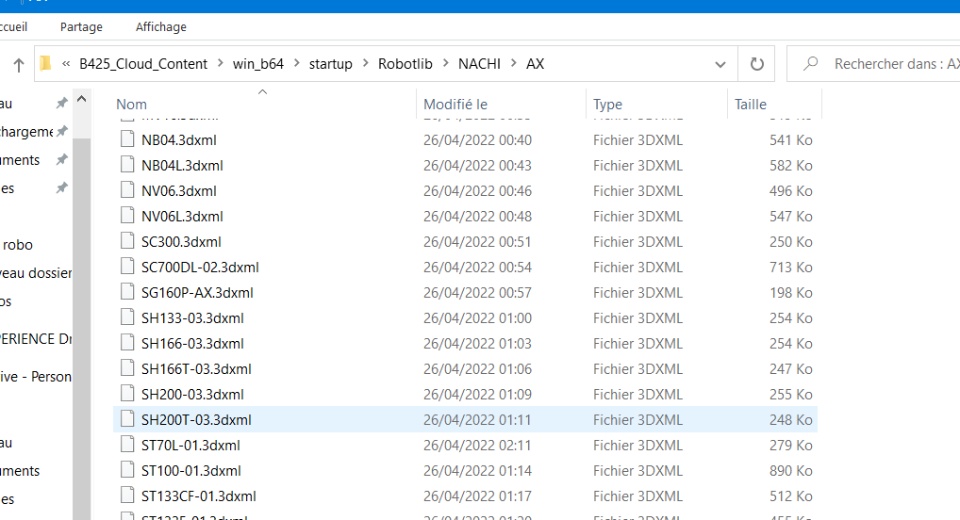
Task: Open the Partage ribbon tab
Action: pos(81,27)
